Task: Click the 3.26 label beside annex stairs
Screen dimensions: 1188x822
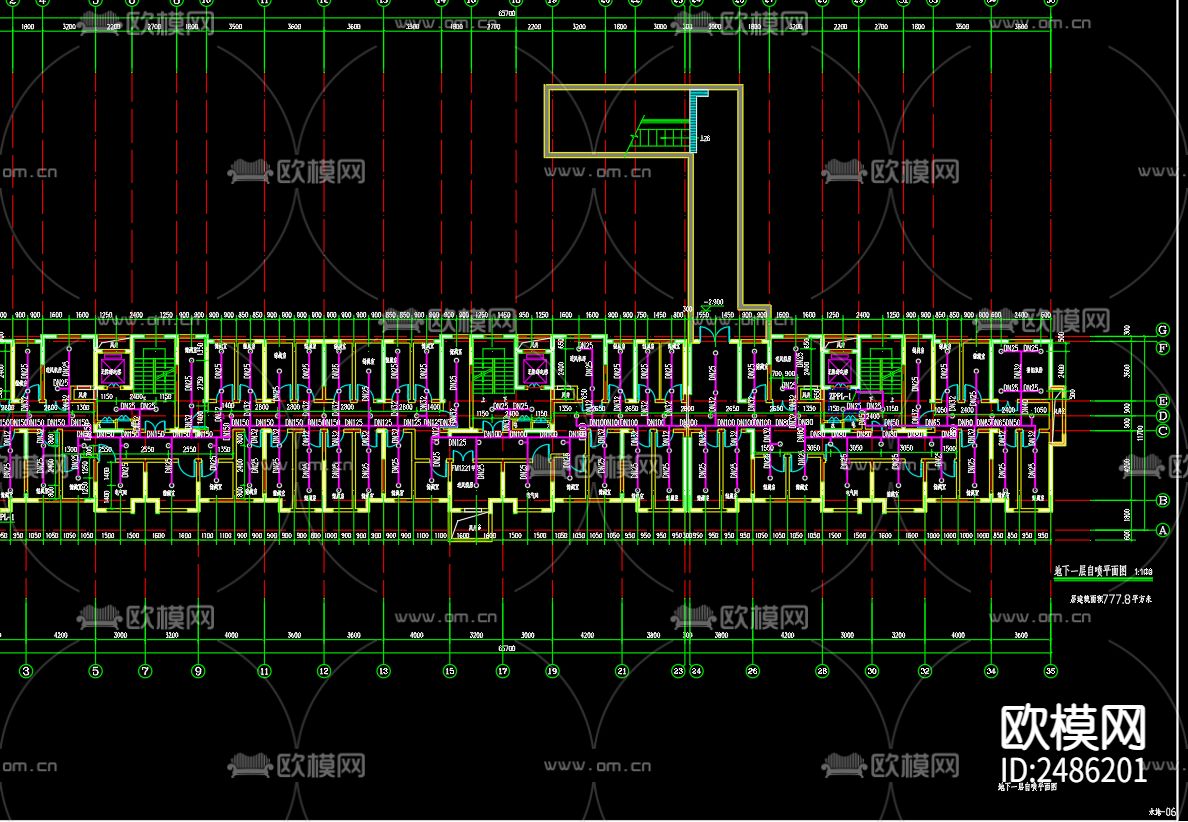Action: (705, 139)
